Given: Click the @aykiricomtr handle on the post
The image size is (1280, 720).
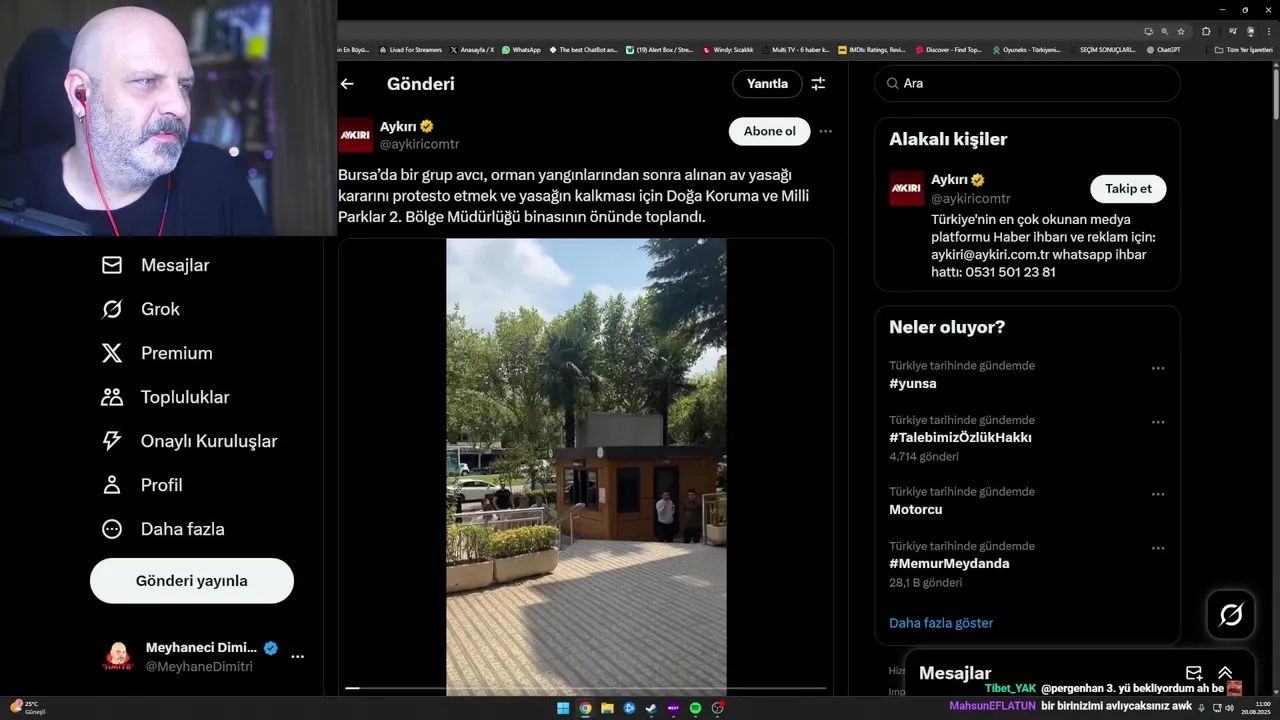Looking at the screenshot, I should [419, 144].
